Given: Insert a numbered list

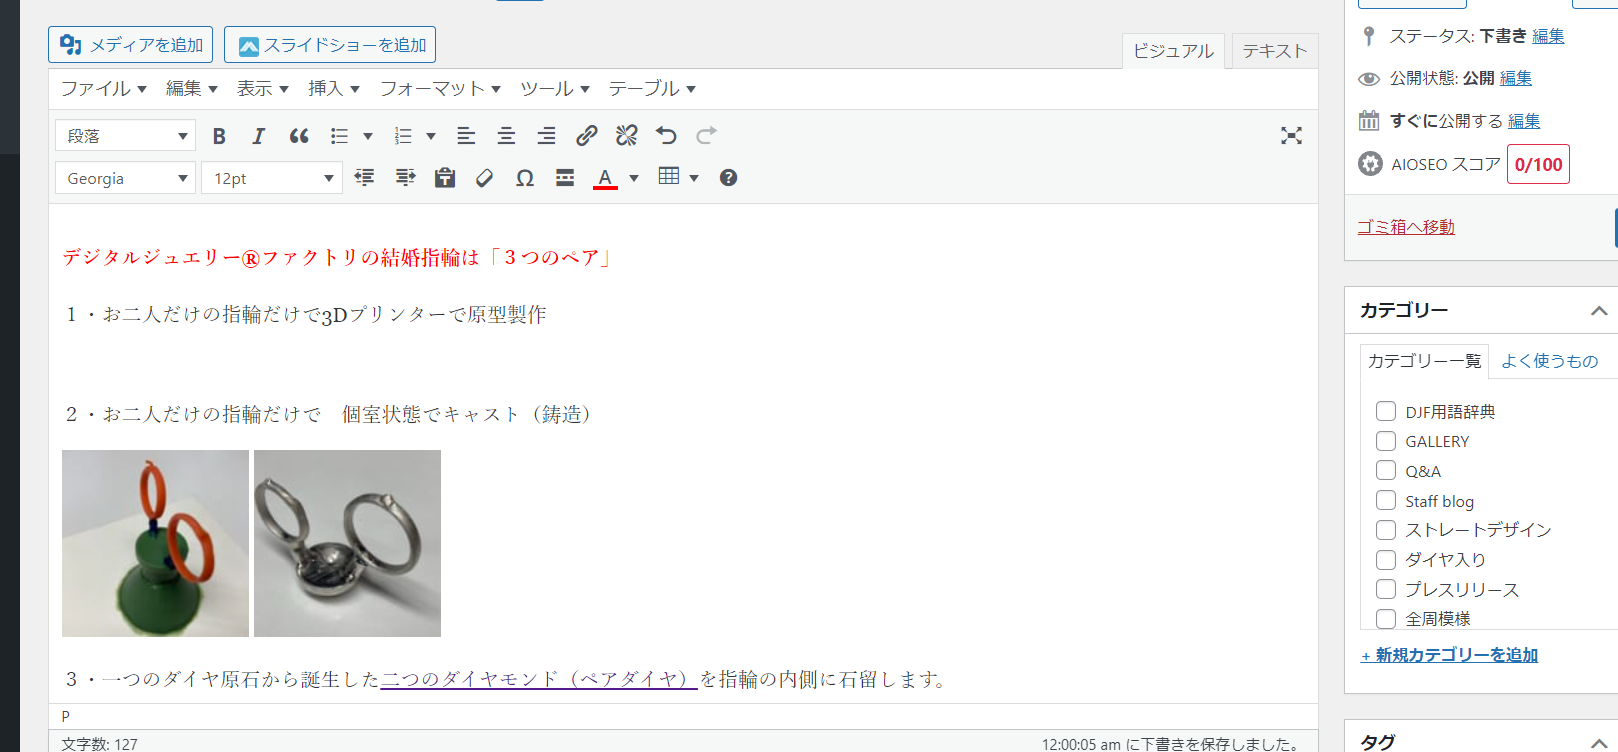Looking at the screenshot, I should coord(403,136).
